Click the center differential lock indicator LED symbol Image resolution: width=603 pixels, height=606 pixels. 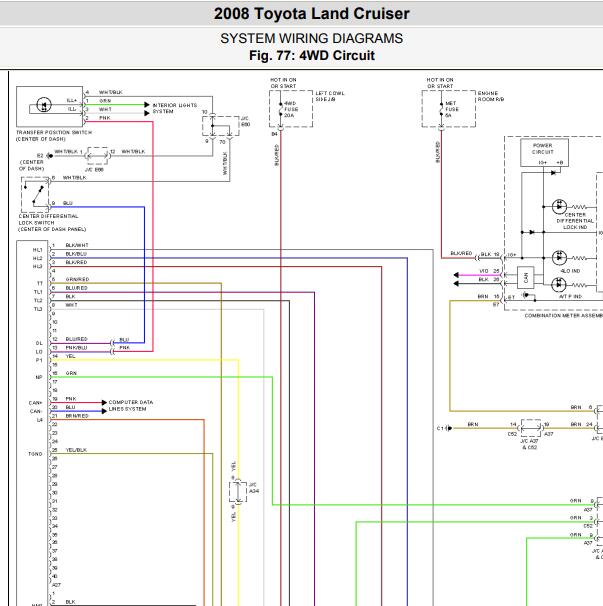pos(559,207)
